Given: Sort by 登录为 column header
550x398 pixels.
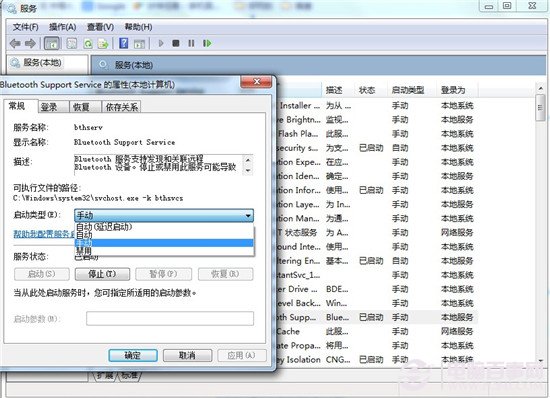Looking at the screenshot, I should 456,90.
